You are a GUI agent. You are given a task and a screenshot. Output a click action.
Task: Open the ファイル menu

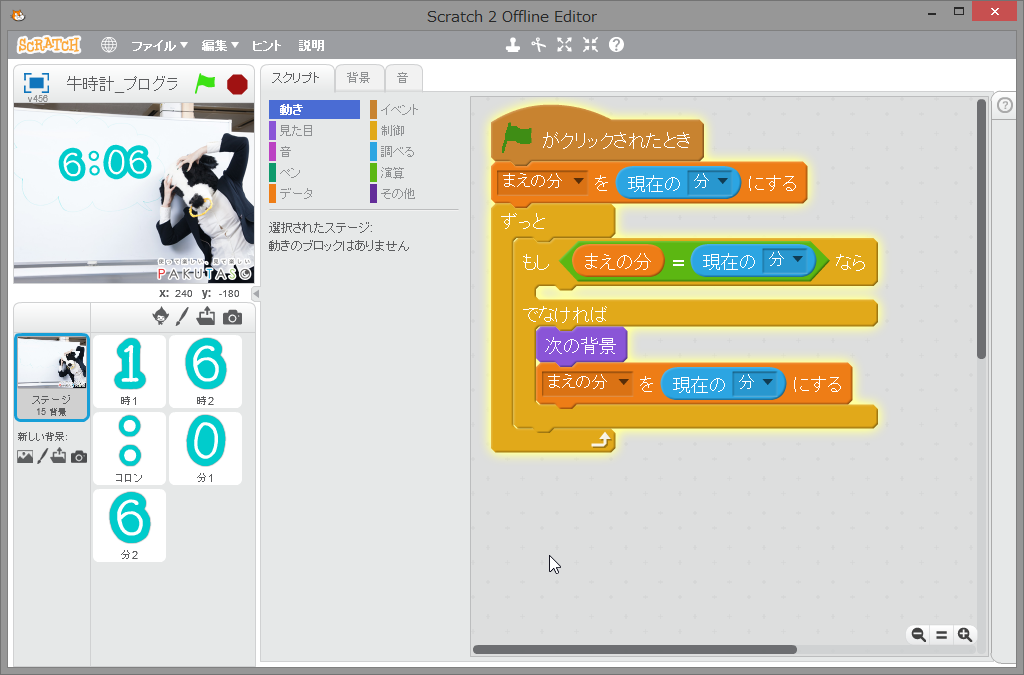click(159, 45)
